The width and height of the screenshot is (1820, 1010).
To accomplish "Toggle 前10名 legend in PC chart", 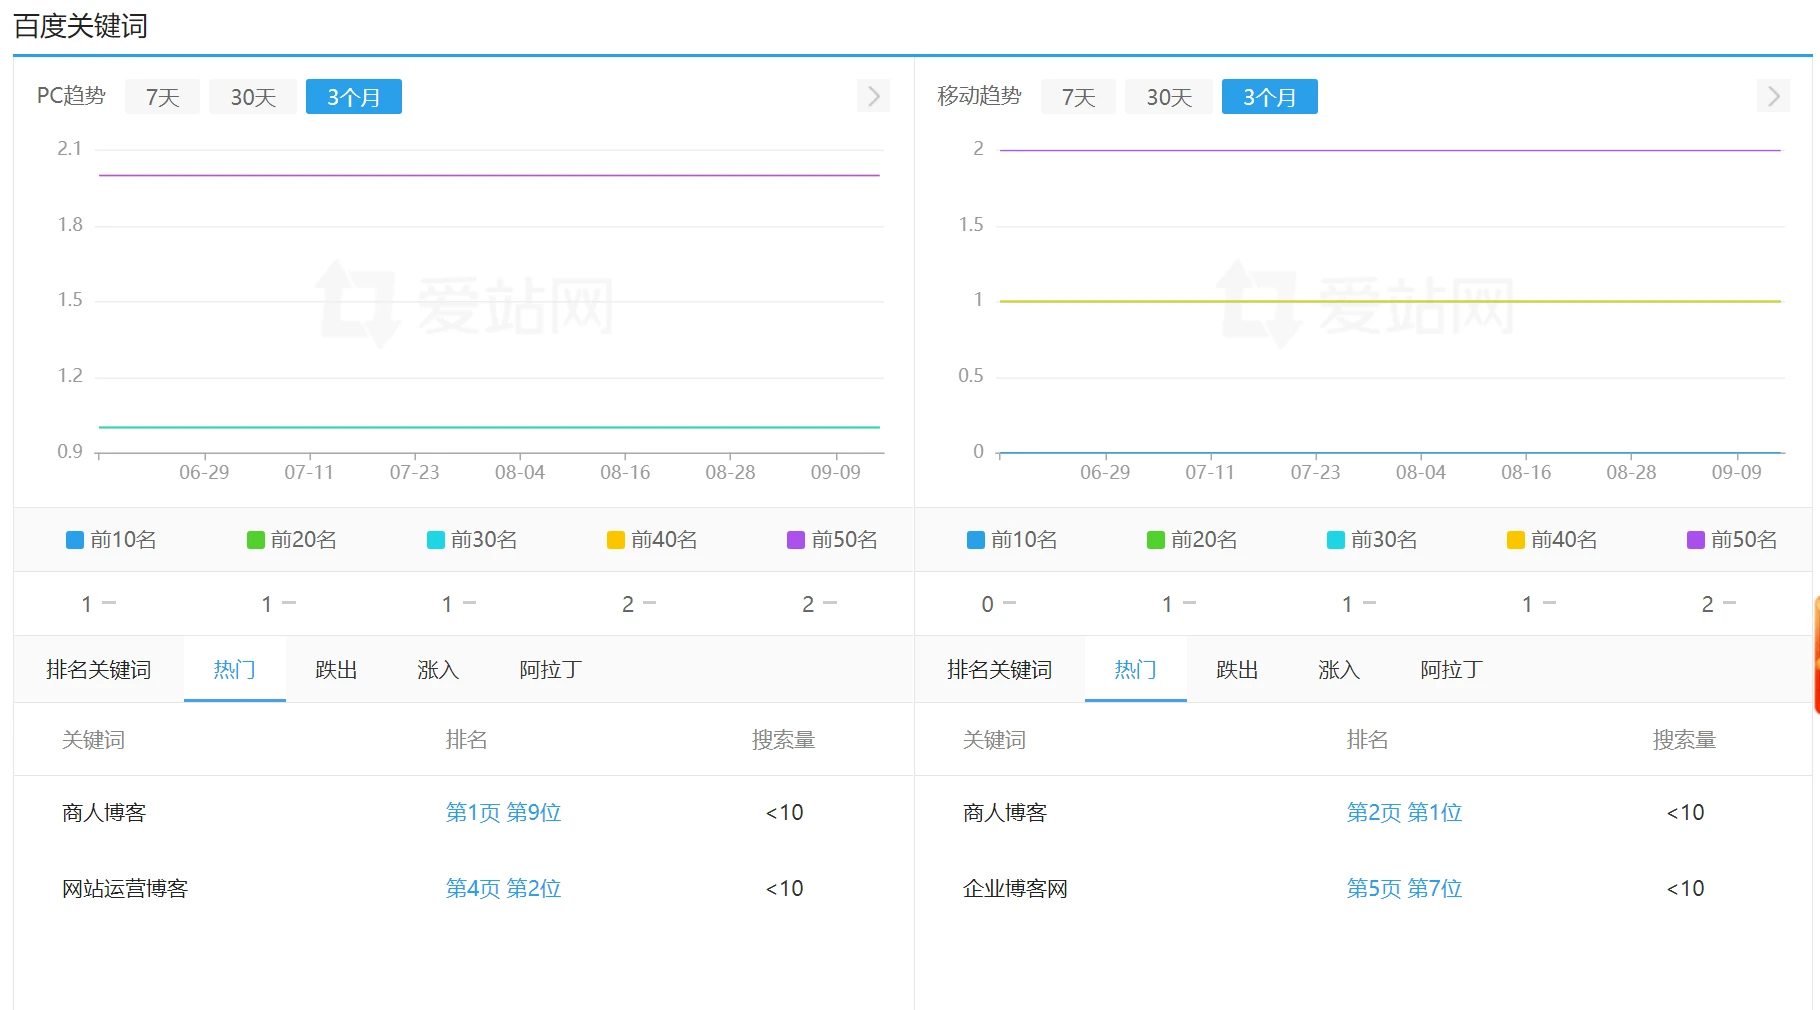I will pyautogui.click(x=111, y=540).
